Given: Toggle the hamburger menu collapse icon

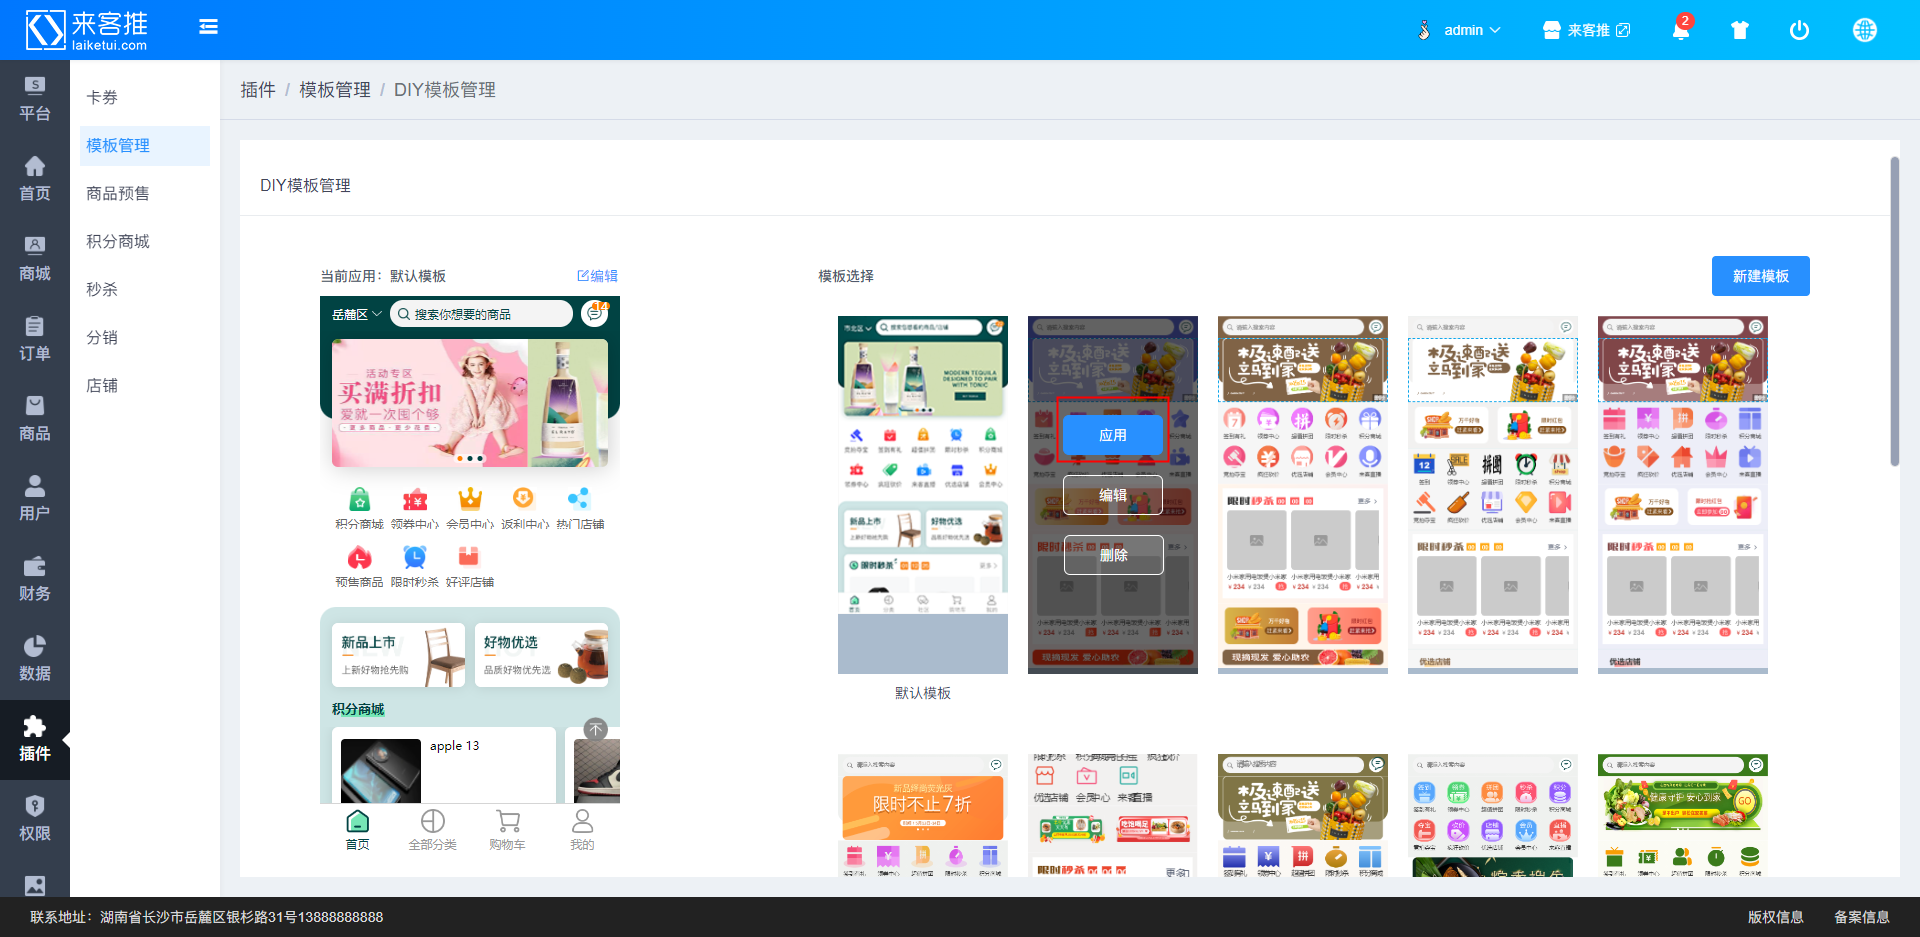Looking at the screenshot, I should [208, 27].
